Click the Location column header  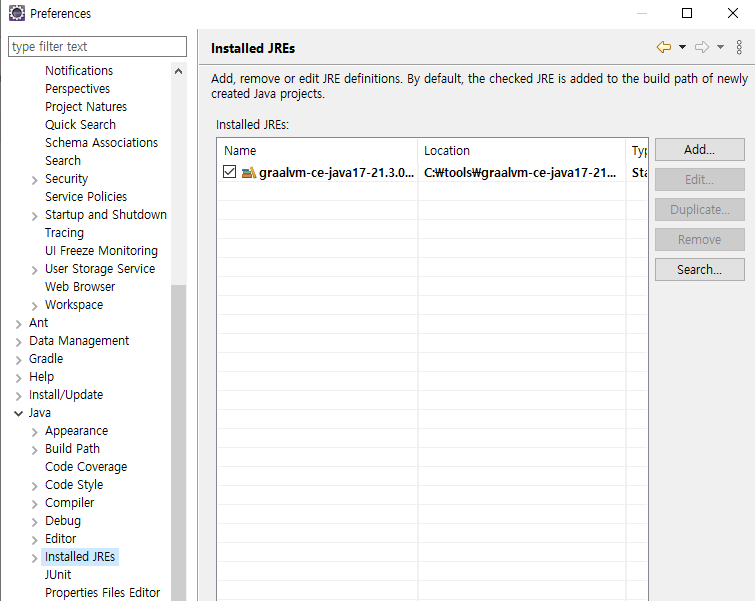521,151
